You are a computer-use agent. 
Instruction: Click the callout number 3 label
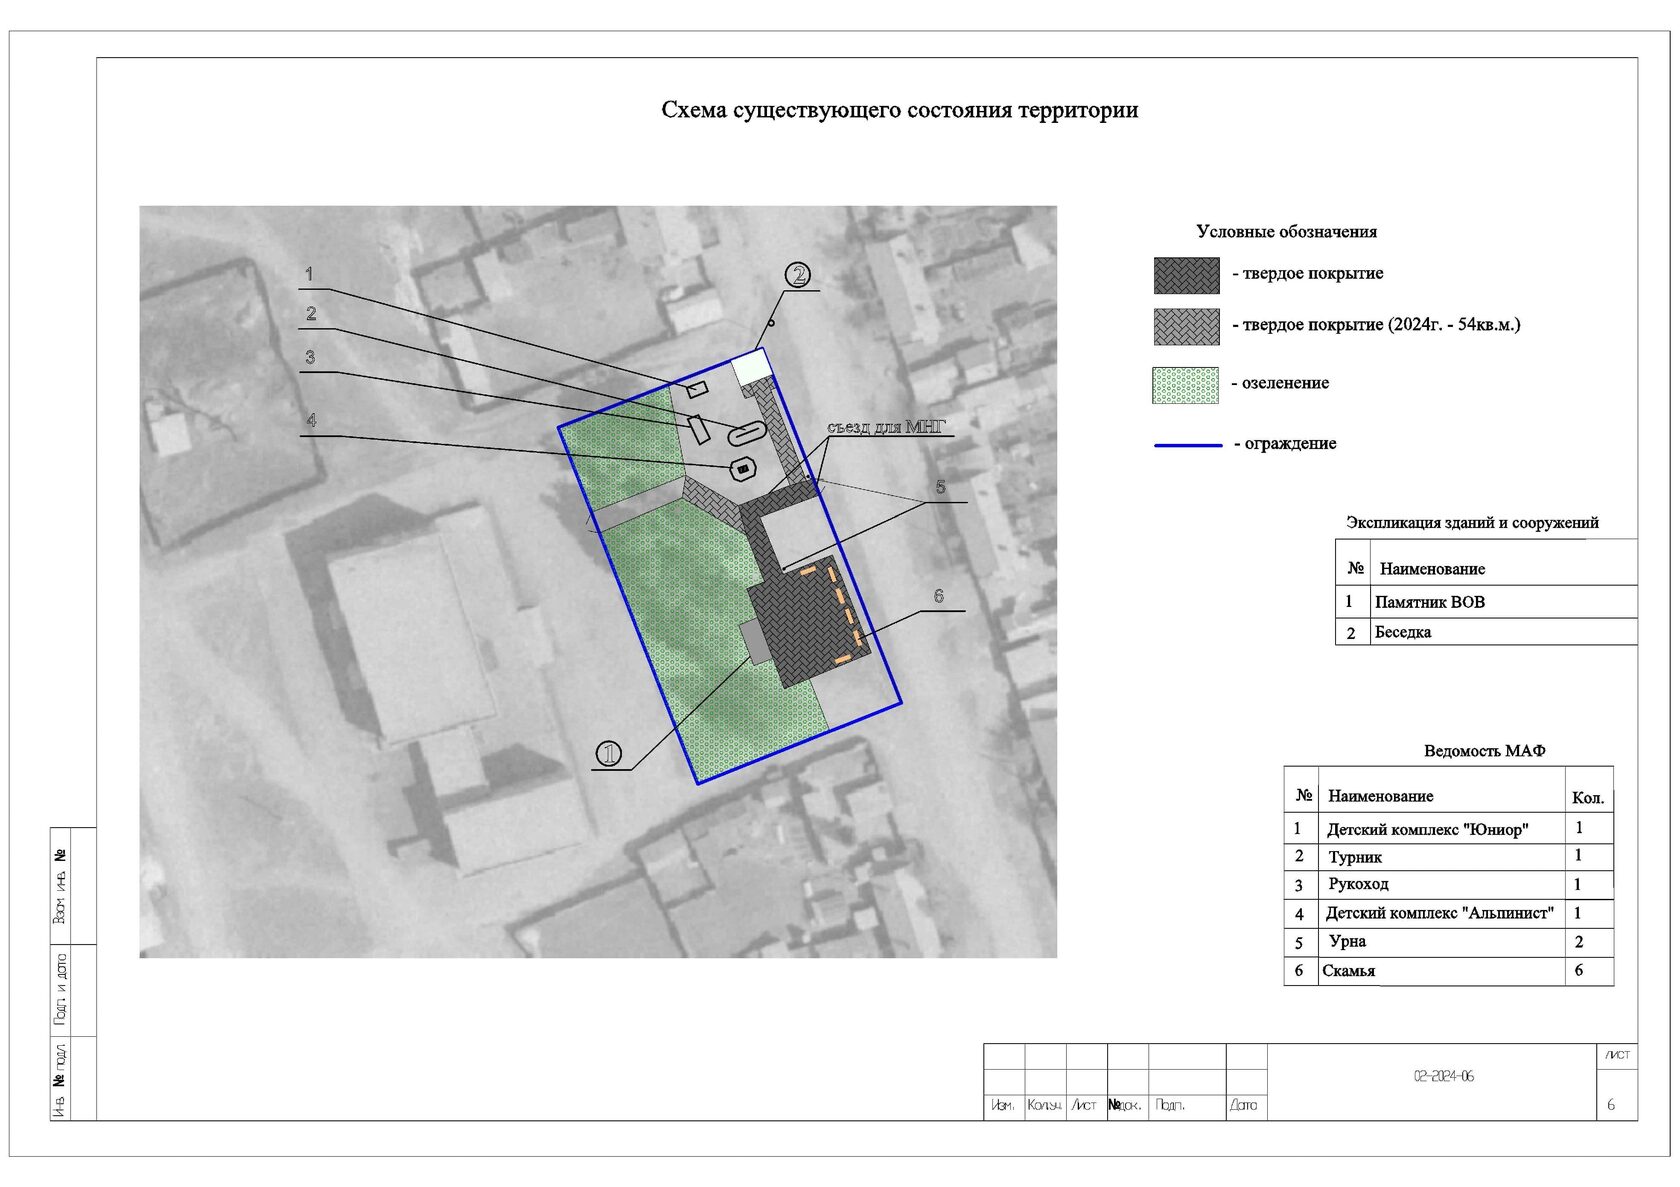(310, 358)
